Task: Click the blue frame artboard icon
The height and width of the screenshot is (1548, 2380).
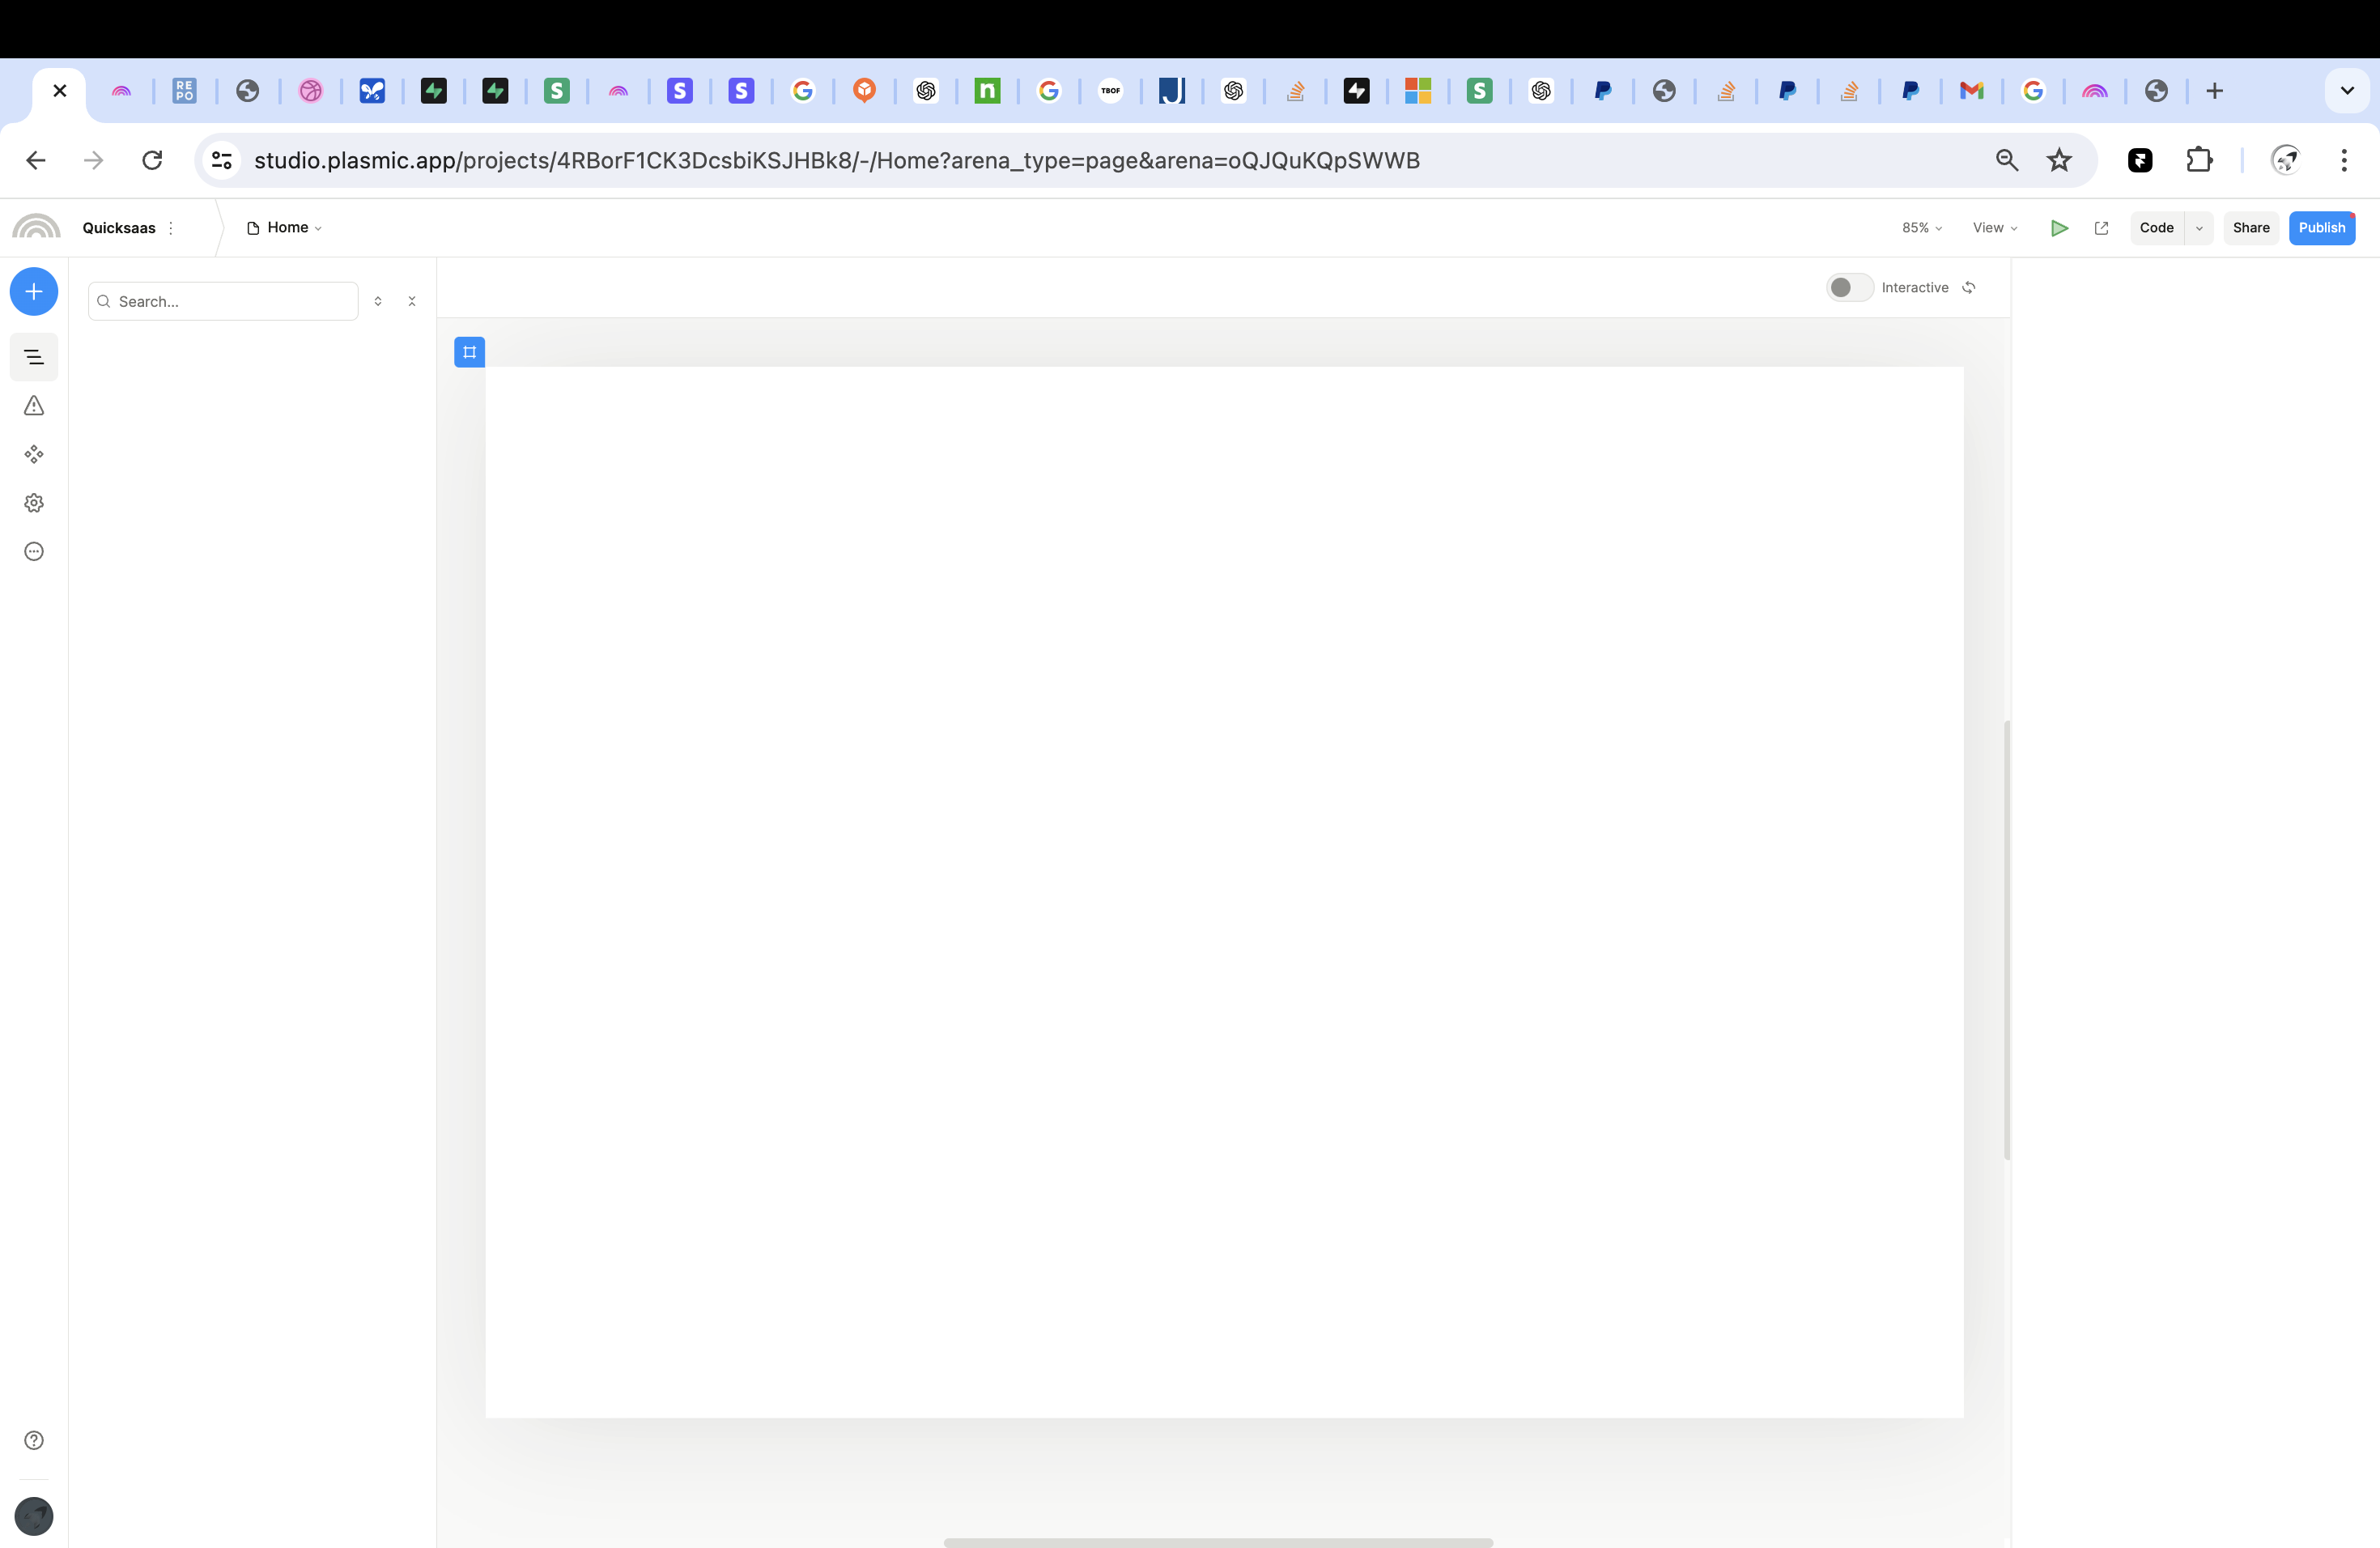Action: click(469, 352)
